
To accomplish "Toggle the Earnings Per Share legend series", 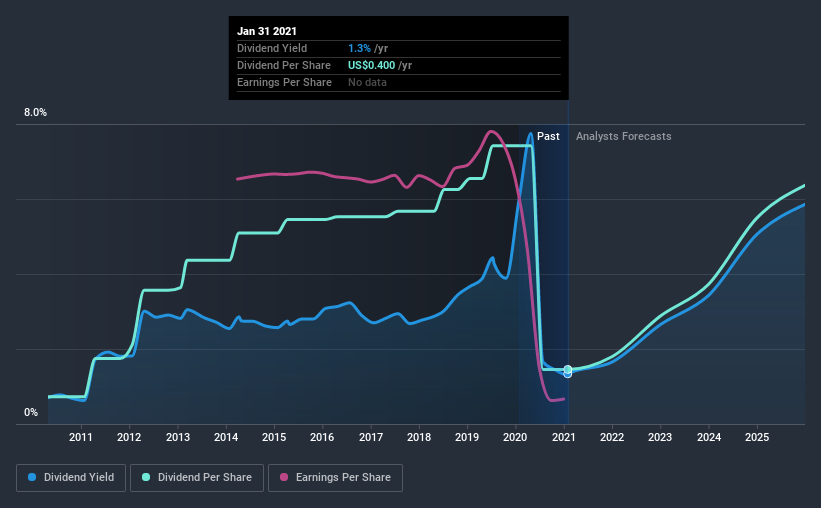I will 335,478.
